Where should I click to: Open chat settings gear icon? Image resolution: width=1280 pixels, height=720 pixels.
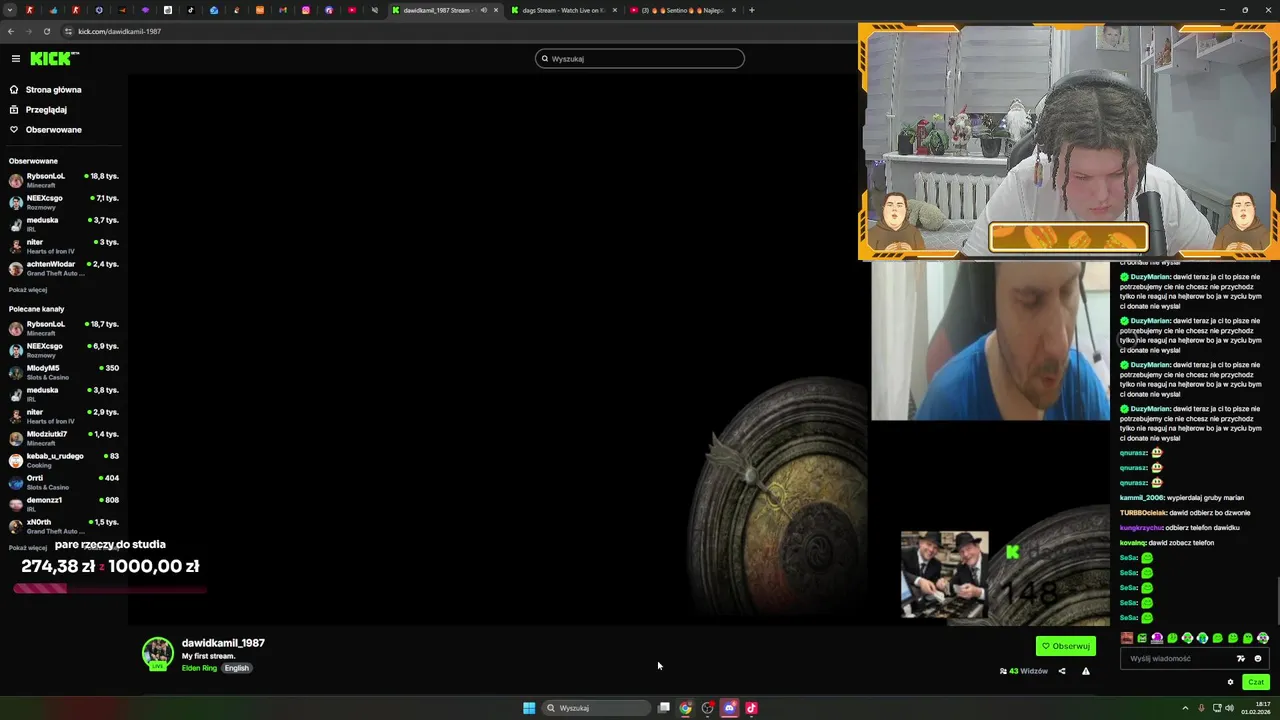[x=1230, y=682]
